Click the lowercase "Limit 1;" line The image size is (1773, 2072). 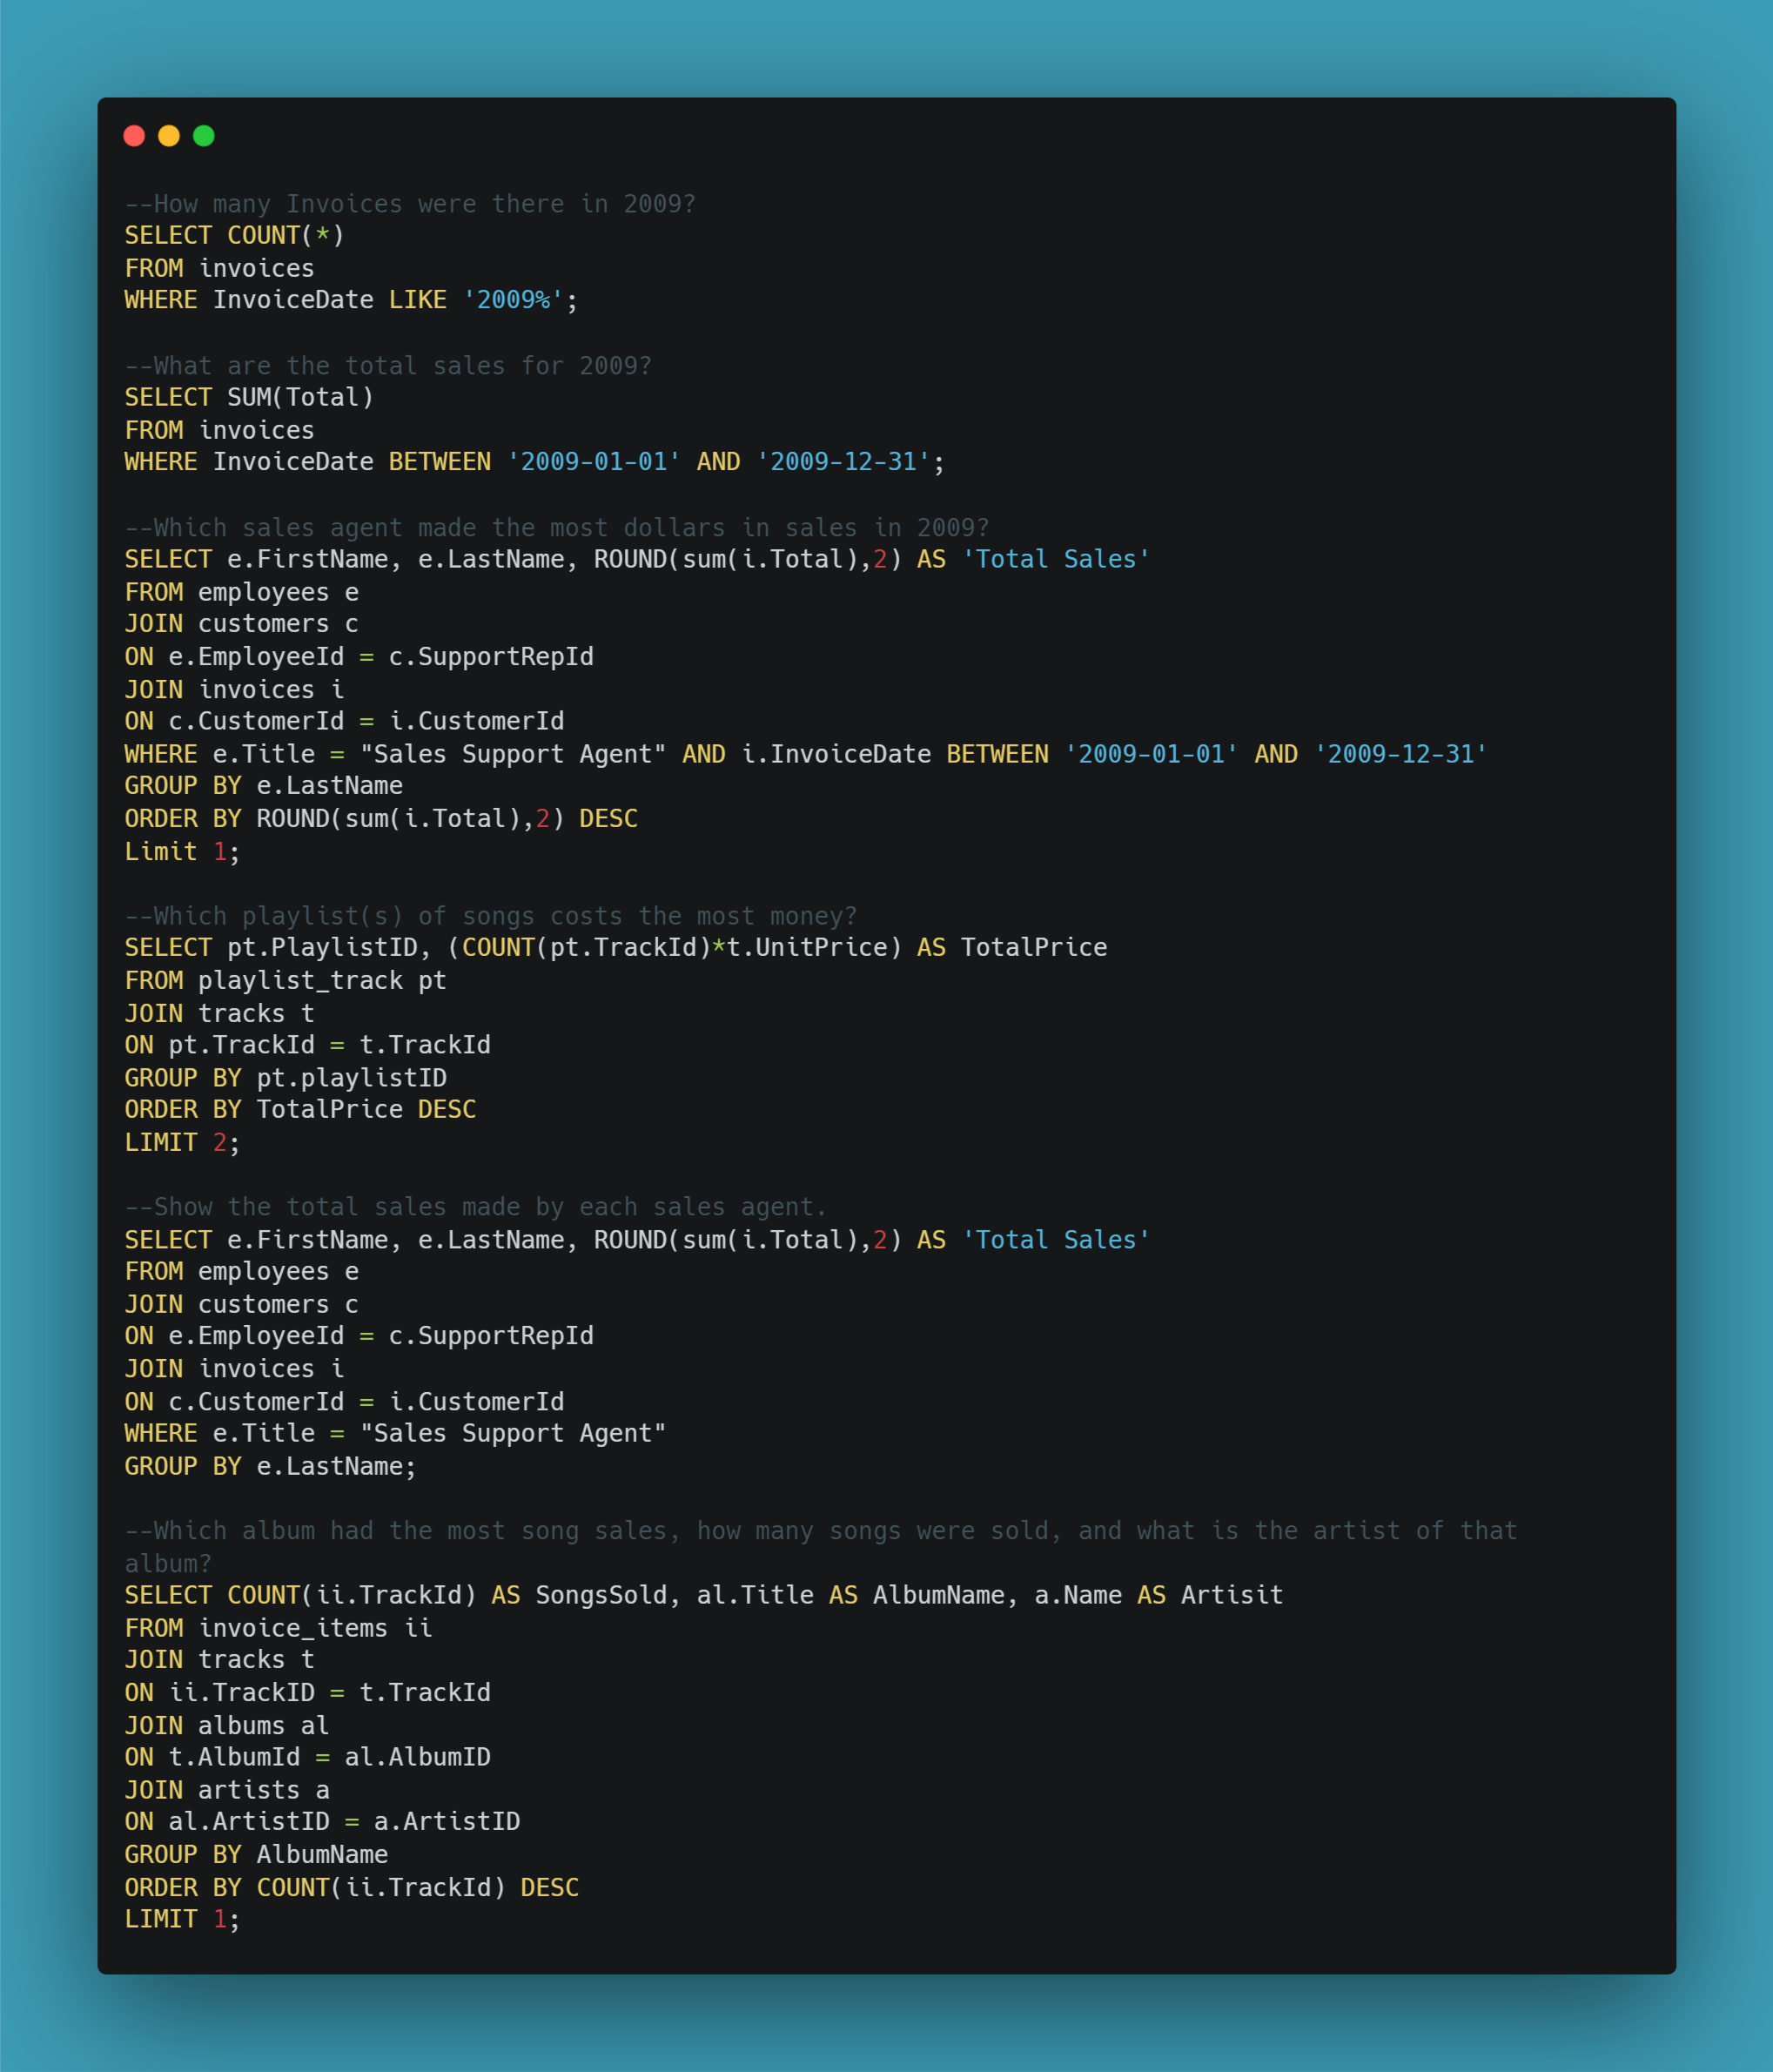pos(182,852)
